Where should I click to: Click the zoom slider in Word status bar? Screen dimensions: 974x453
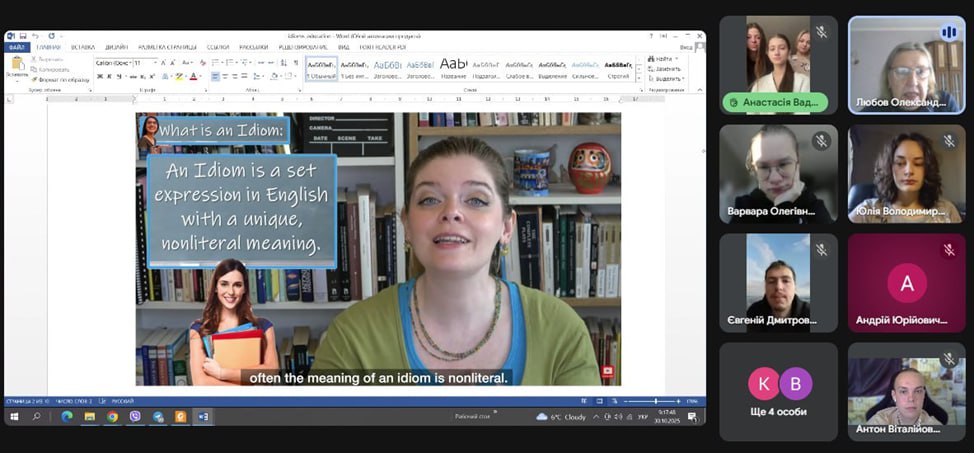[655, 401]
